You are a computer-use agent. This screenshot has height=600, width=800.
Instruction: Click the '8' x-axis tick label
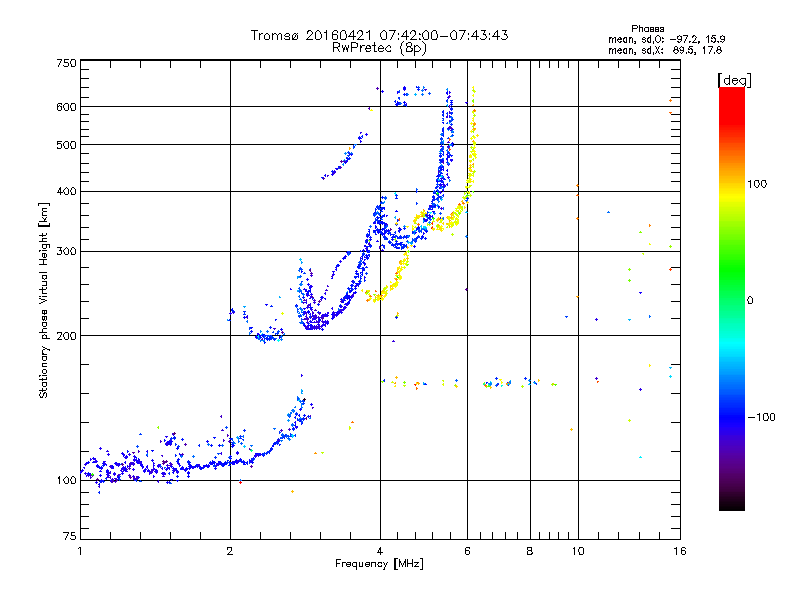(530, 551)
